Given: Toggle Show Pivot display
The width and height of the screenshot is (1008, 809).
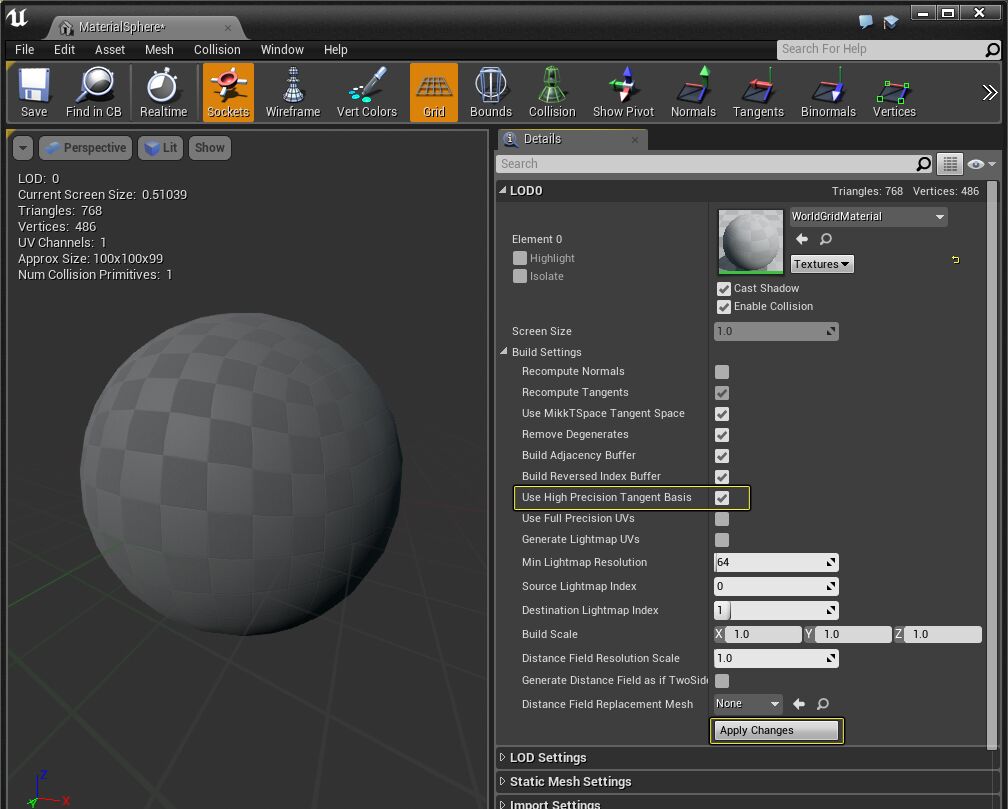Looking at the screenshot, I should point(622,92).
